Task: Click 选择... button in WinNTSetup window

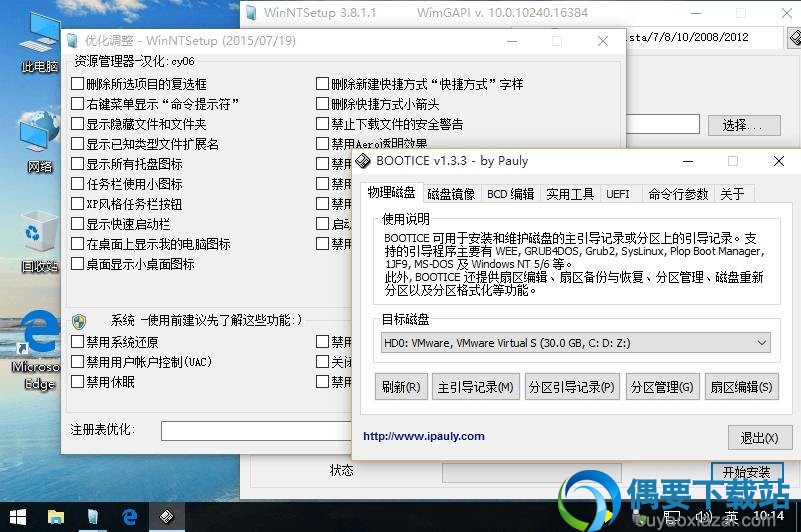Action: (x=744, y=125)
